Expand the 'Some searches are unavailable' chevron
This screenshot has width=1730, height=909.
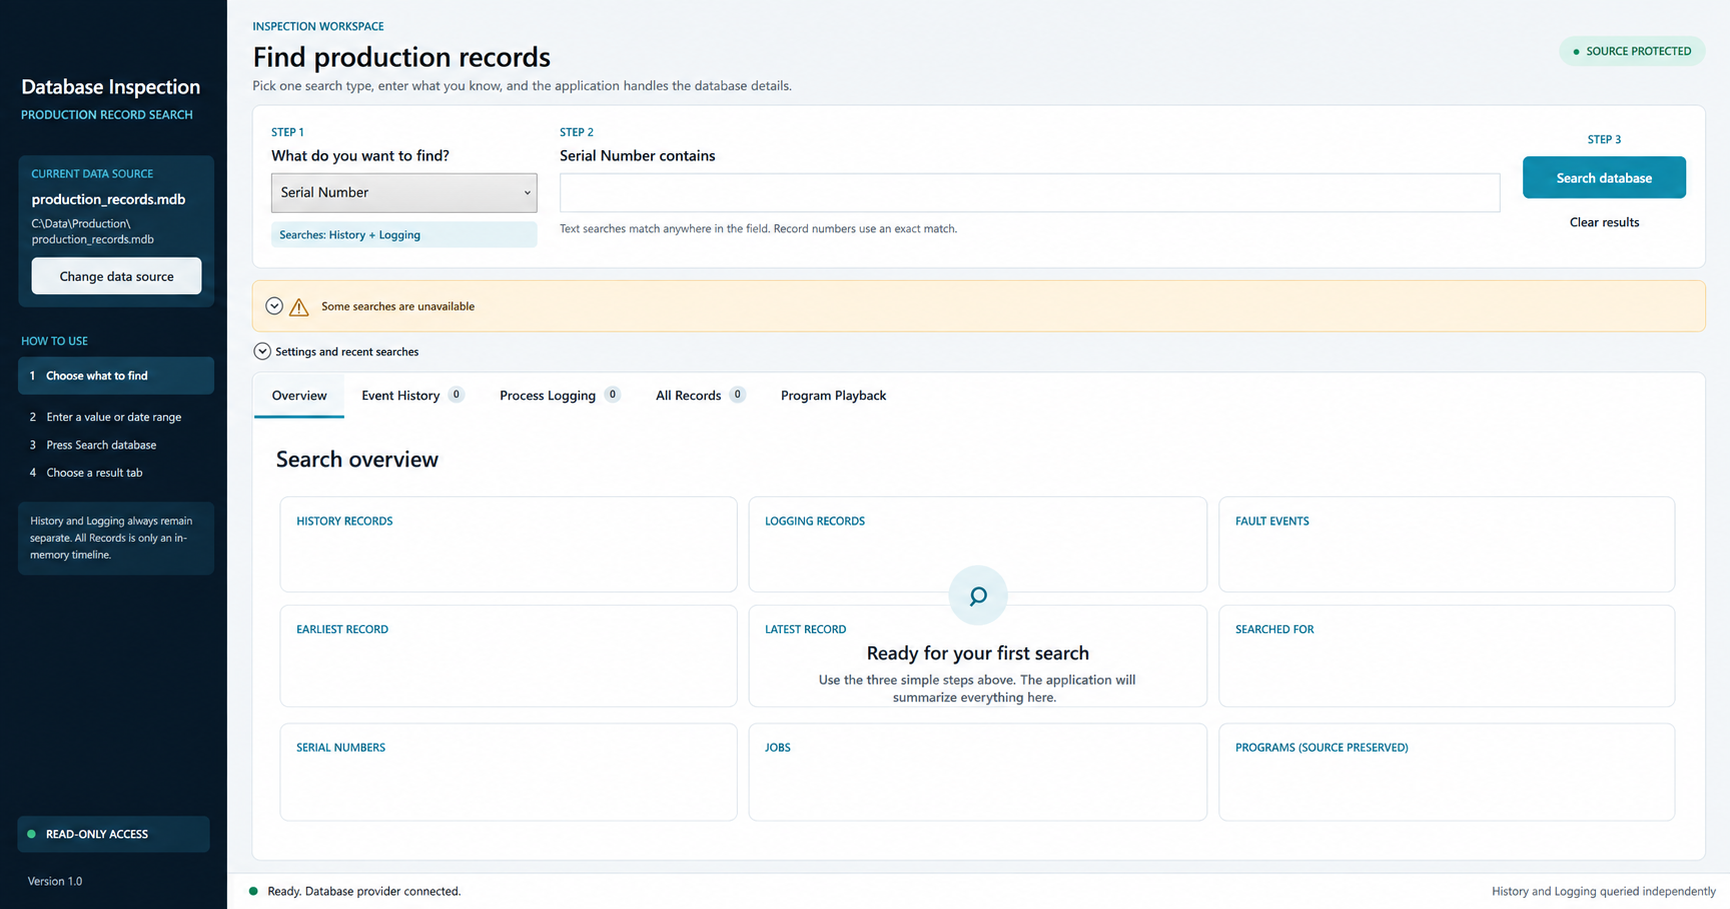(x=274, y=306)
